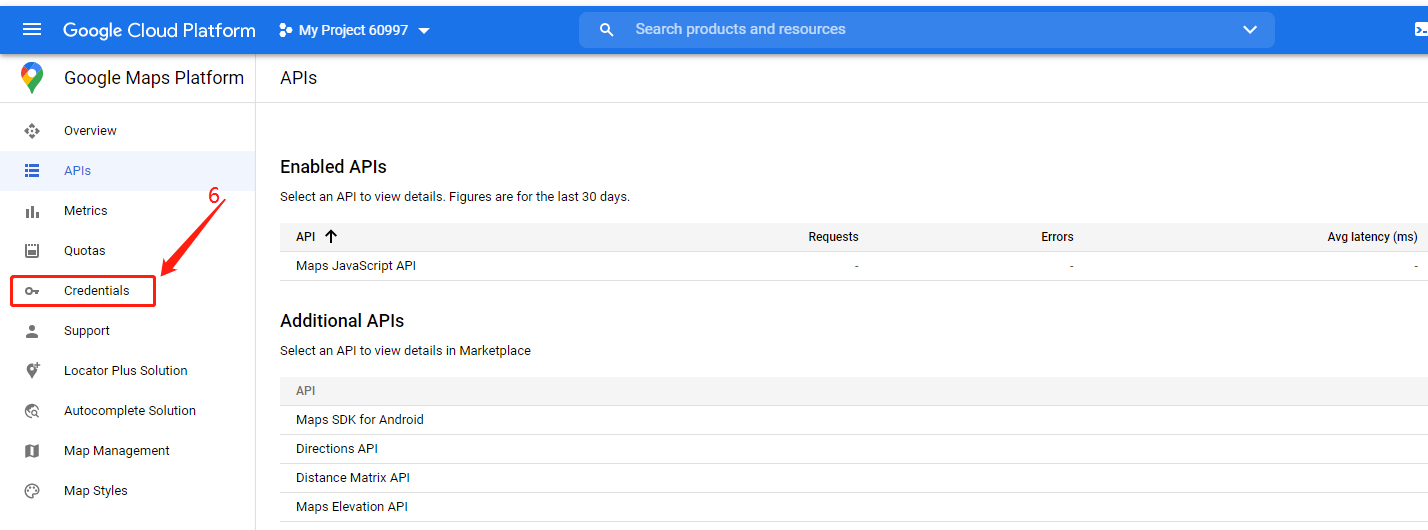Click the Errors column header

click(x=1057, y=237)
